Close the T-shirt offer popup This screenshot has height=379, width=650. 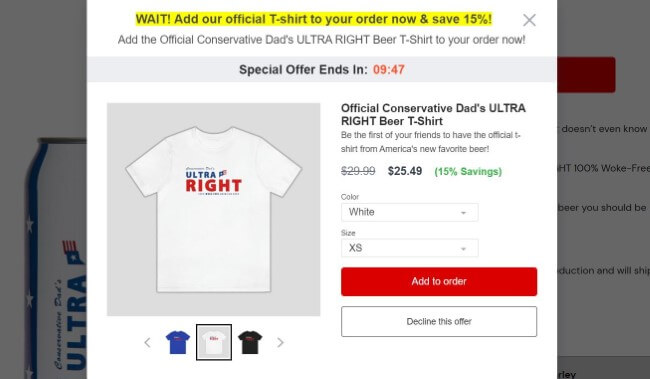[x=529, y=20]
